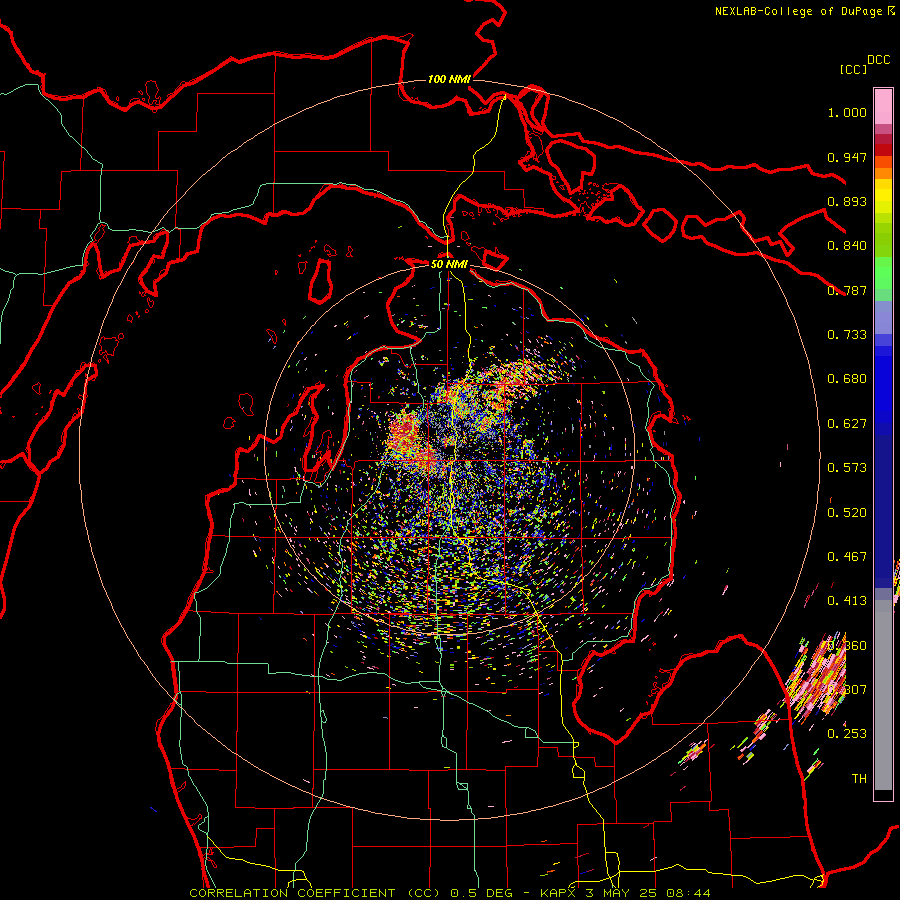This screenshot has height=900, width=900.
Task: Click the 0.253 scale value
Action: (x=847, y=734)
